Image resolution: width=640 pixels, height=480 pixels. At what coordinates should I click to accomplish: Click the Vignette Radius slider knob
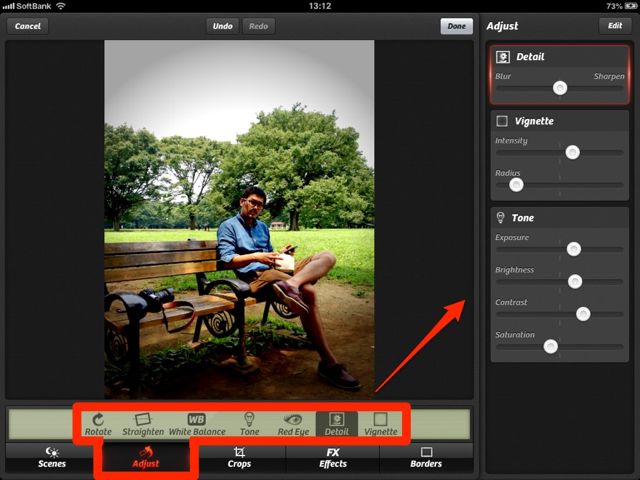[516, 185]
